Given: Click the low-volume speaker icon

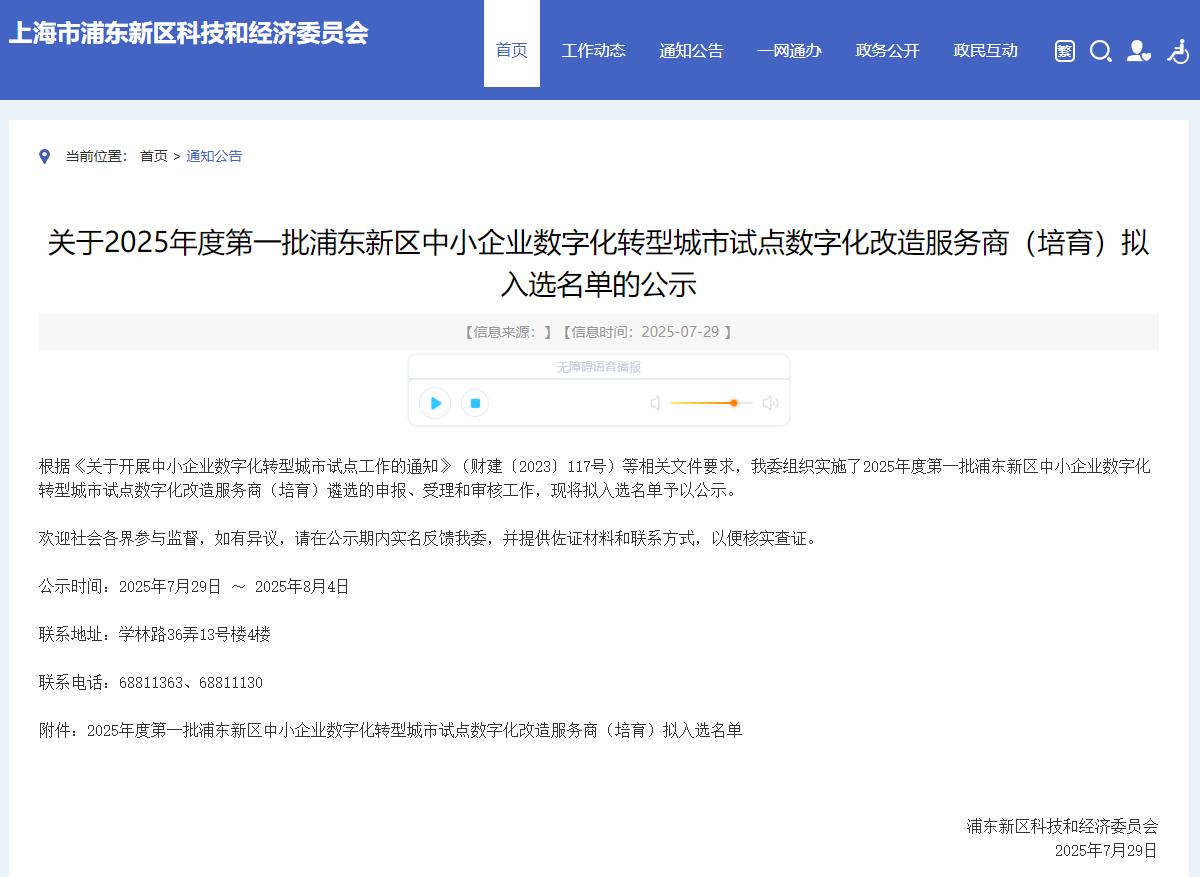Looking at the screenshot, I should tap(655, 403).
